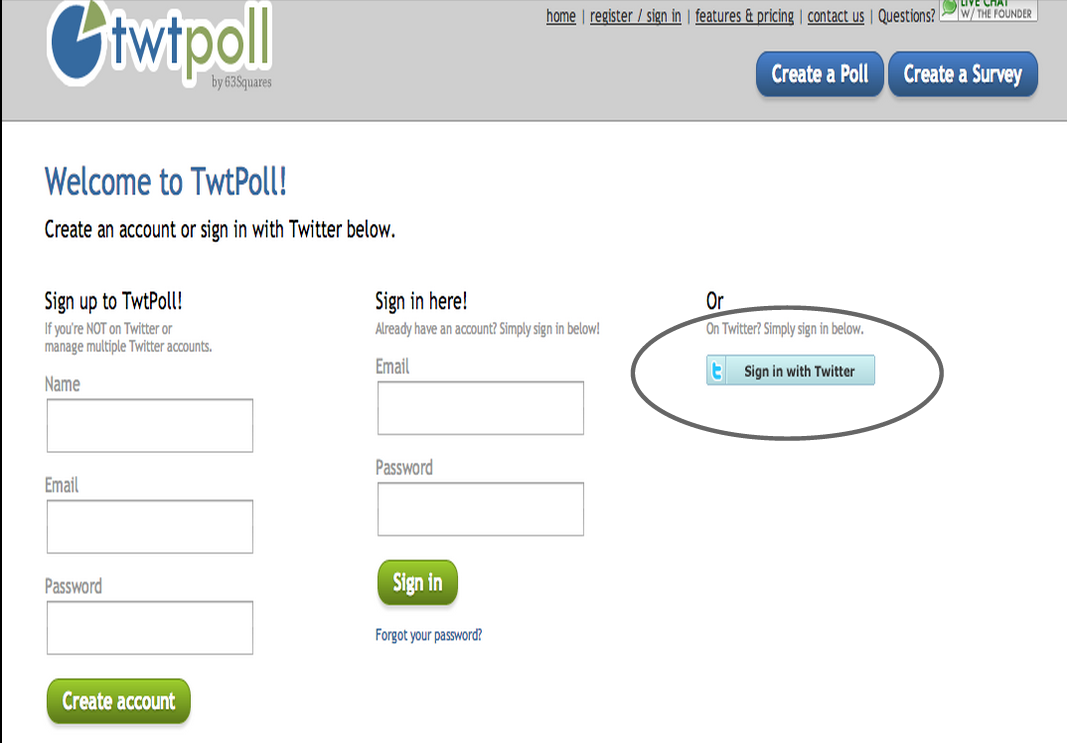
Task: Click the twtpoll wordmark text
Action: [x=191, y=41]
